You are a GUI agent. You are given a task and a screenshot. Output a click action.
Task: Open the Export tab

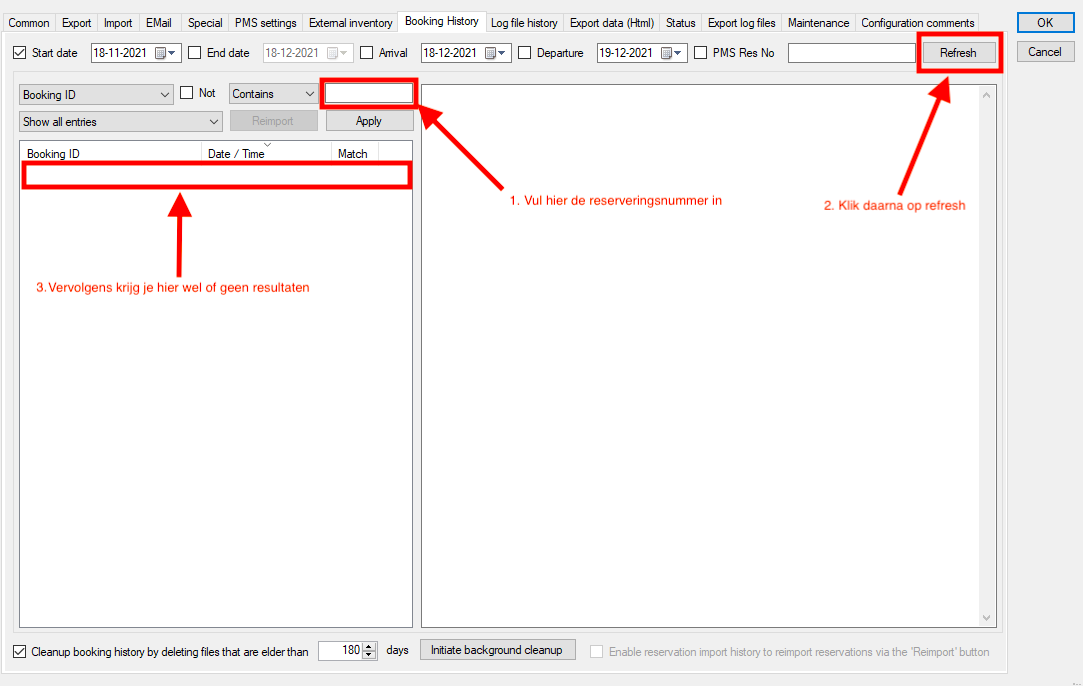pos(77,23)
